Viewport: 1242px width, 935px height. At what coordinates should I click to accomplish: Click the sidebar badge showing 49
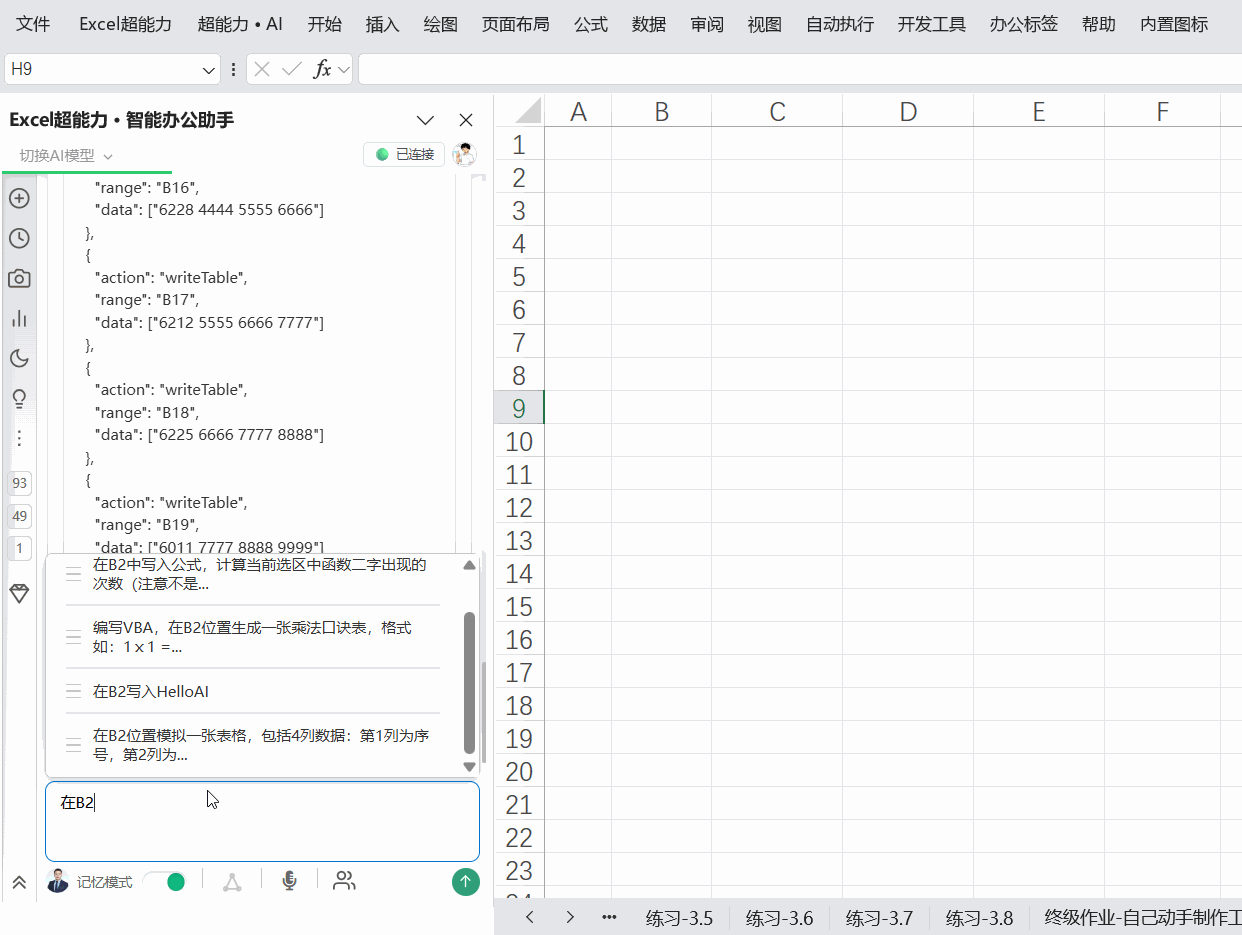coord(19,516)
